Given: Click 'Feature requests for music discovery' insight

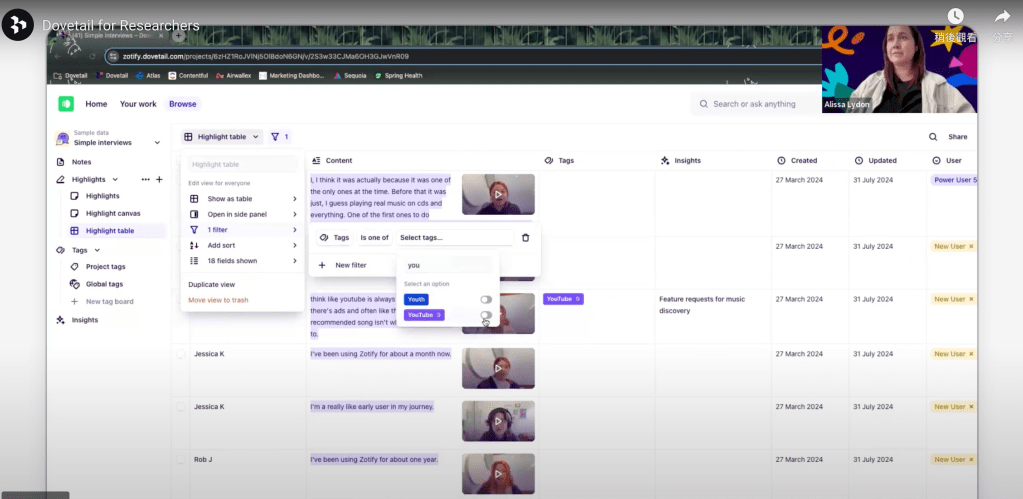Looking at the screenshot, I should click(x=702, y=305).
